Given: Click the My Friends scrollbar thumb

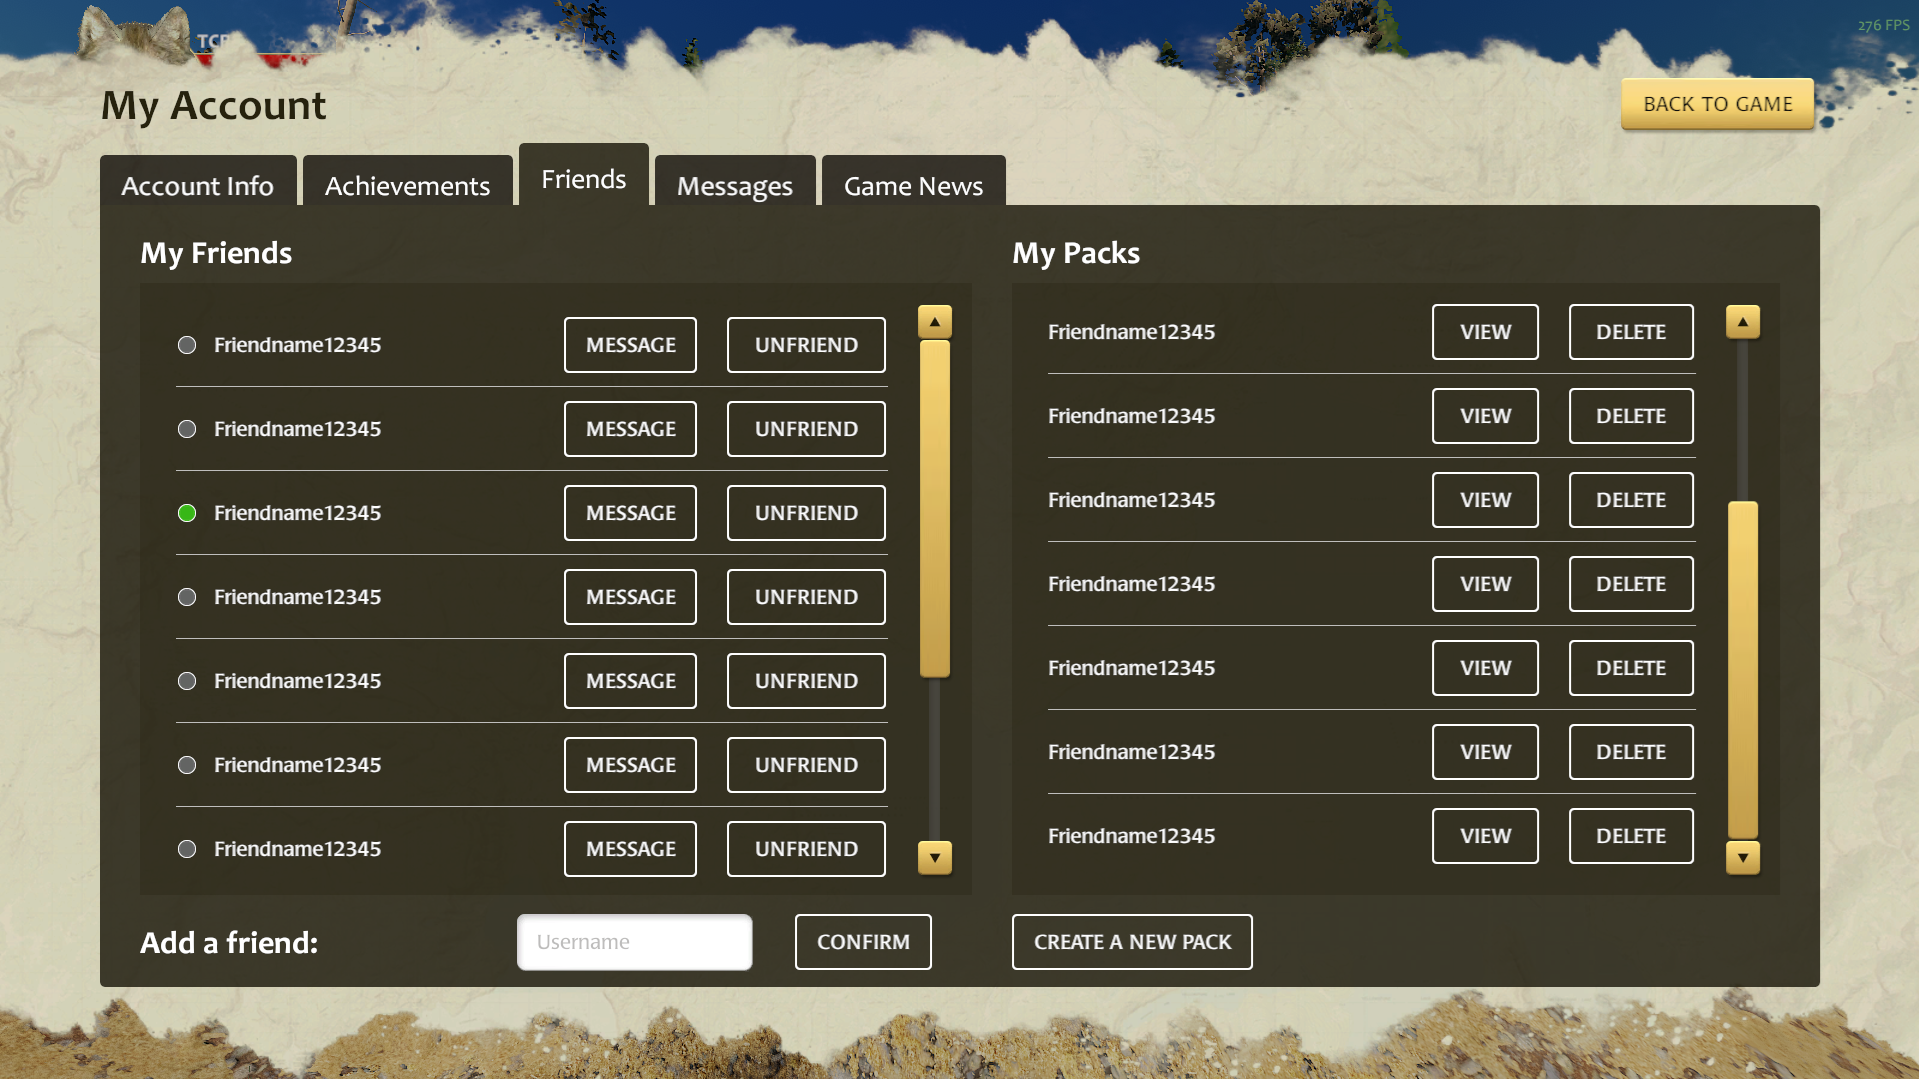Looking at the screenshot, I should tap(934, 509).
